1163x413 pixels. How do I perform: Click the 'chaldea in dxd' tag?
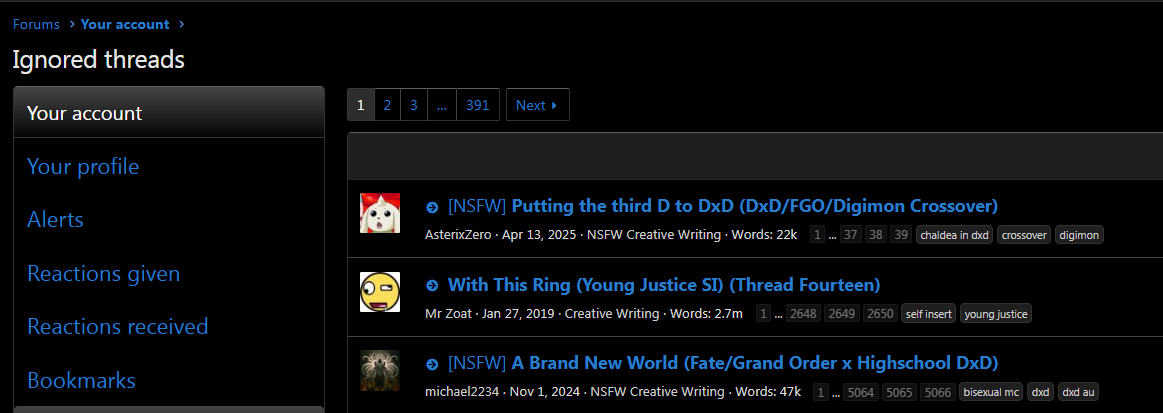pyautogui.click(x=955, y=235)
